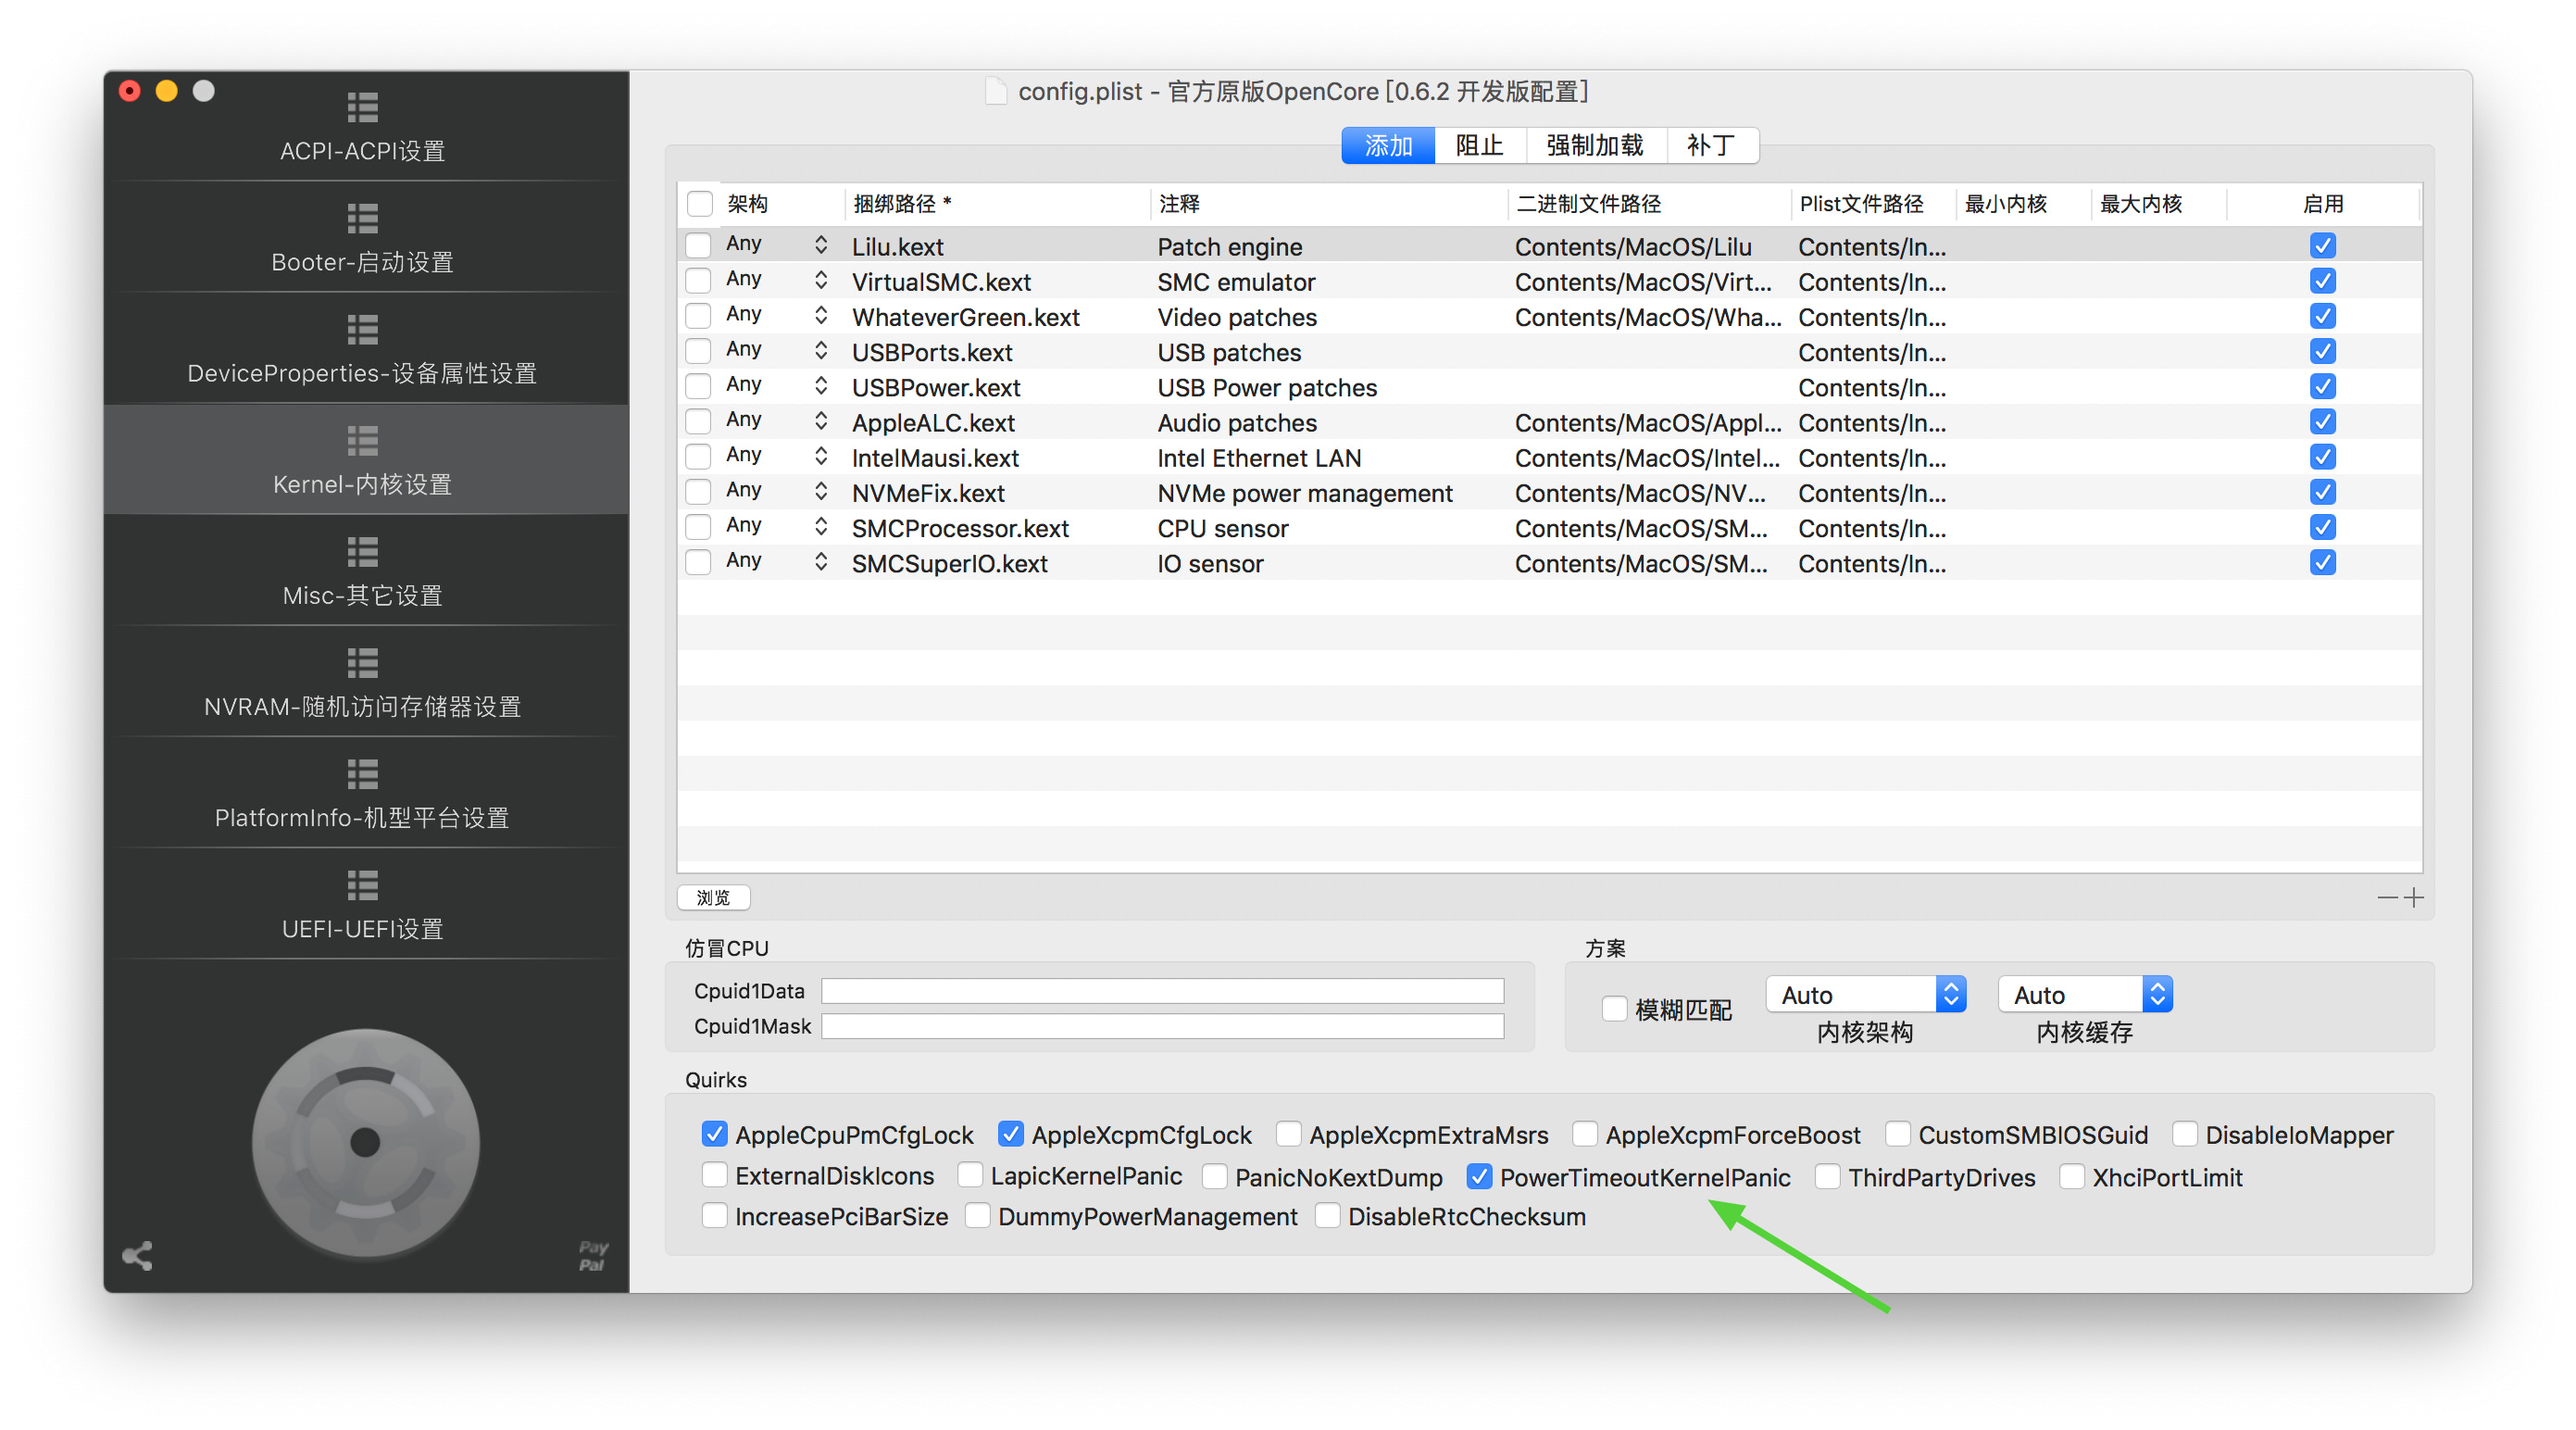
Task: Switch to the 添加 tab
Action: 1388,145
